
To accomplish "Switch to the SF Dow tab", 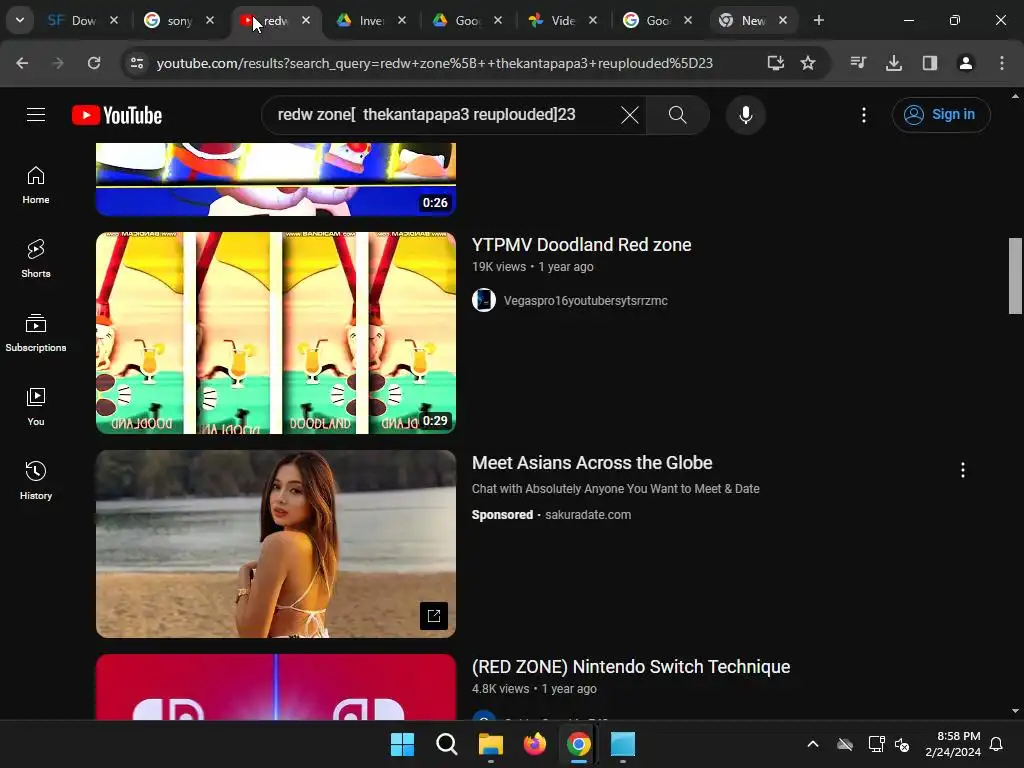I will pyautogui.click(x=72, y=21).
